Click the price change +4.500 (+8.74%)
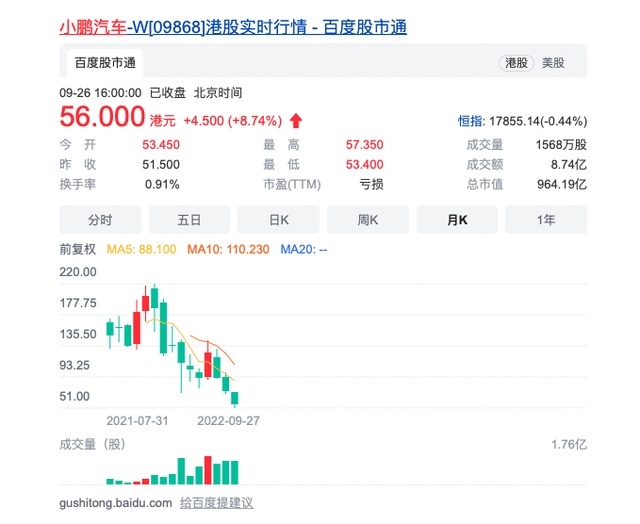The height and width of the screenshot is (524, 640). (233, 121)
